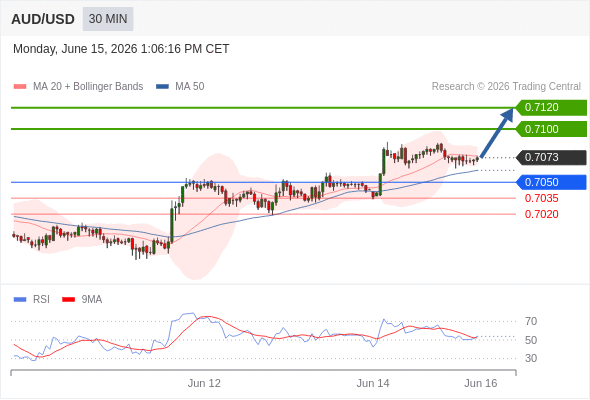The height and width of the screenshot is (400, 590).
Task: Toggle the RSI legend entry
Action: [x=32, y=300]
